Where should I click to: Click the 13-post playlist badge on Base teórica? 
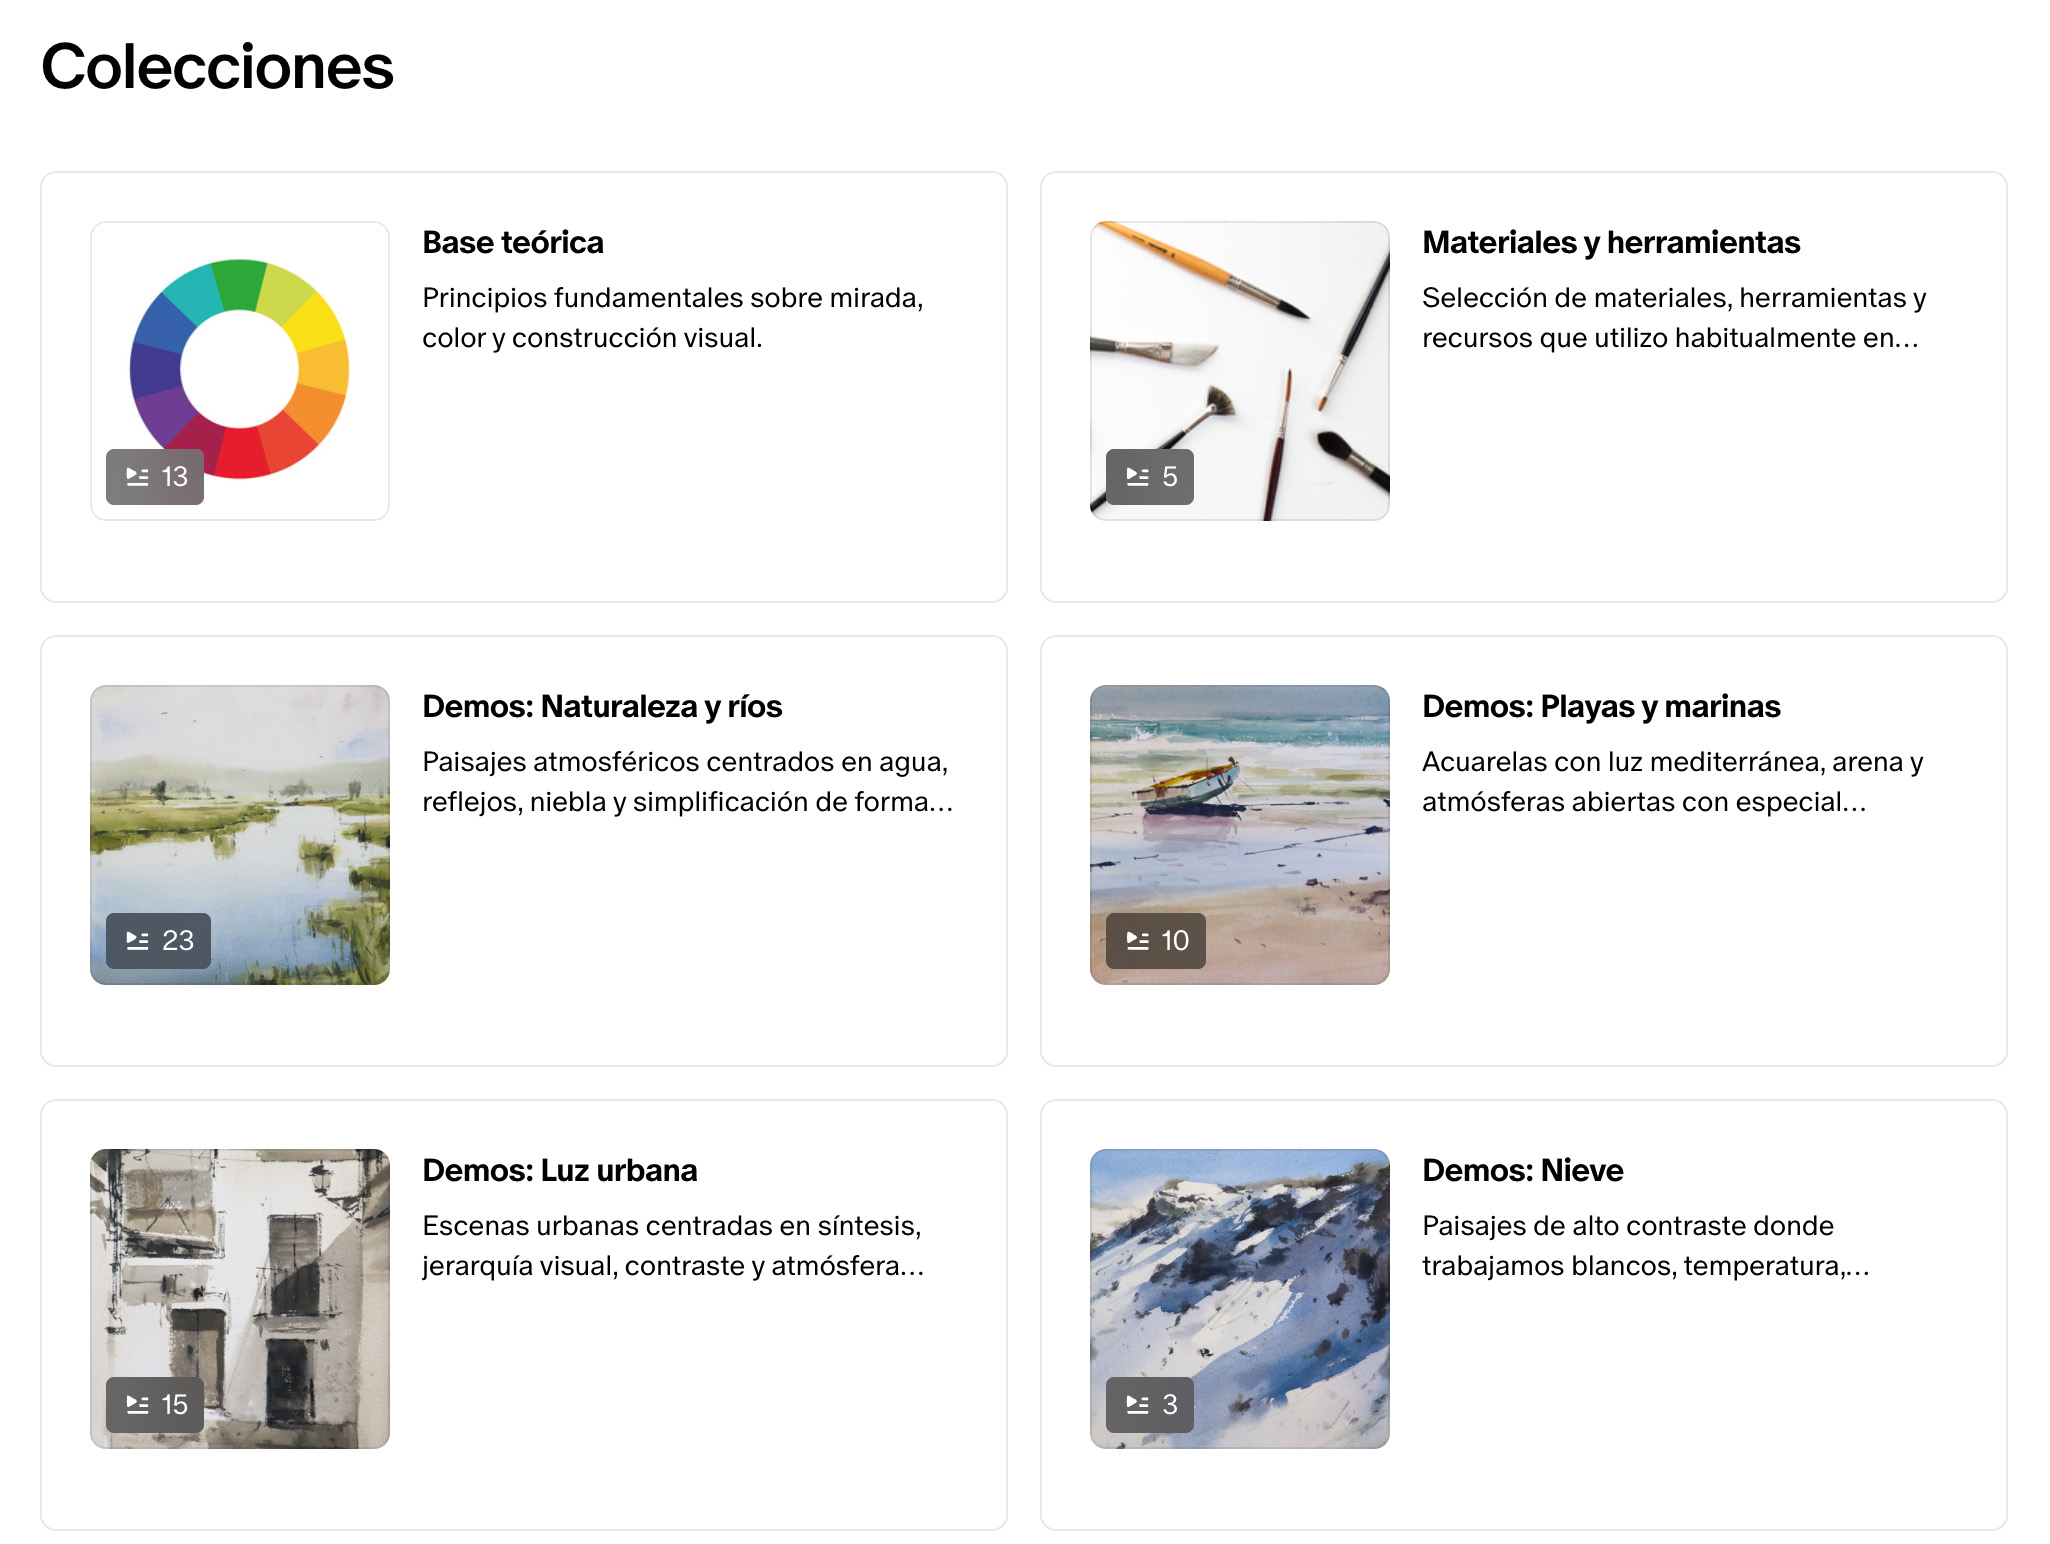[x=155, y=477]
